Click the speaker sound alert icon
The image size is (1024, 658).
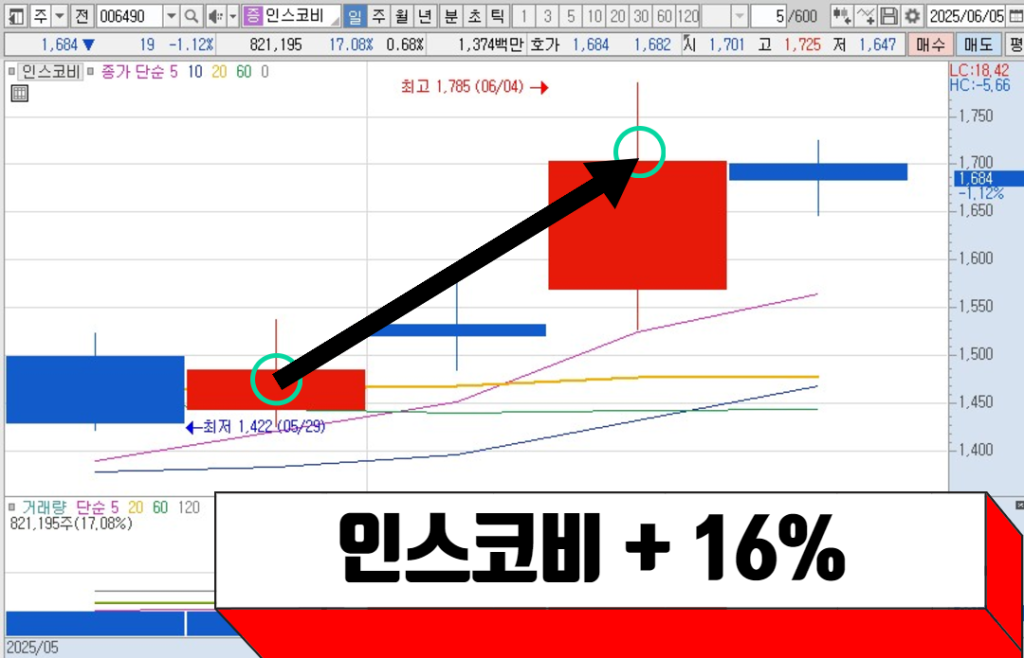pyautogui.click(x=215, y=15)
